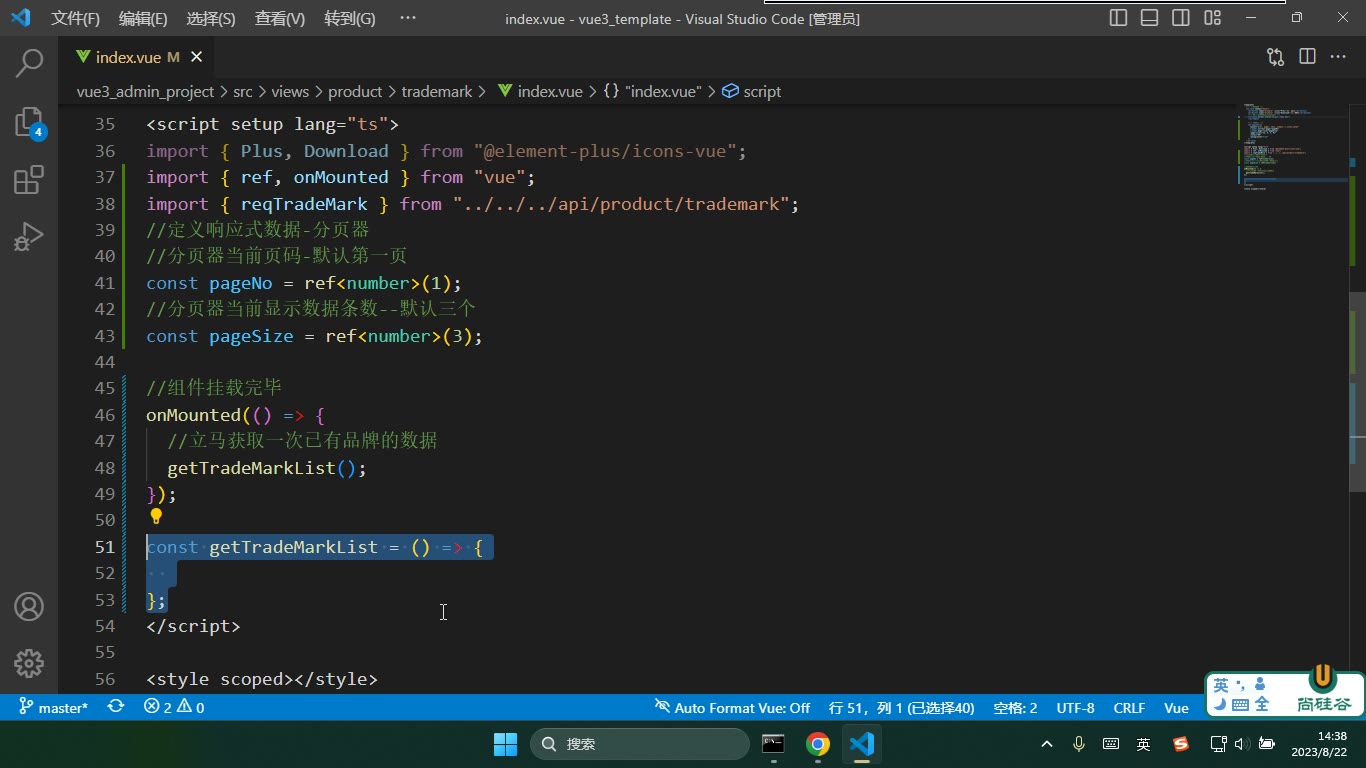Open the terminal app on taskbar
1366x768 pixels.
tap(773, 744)
